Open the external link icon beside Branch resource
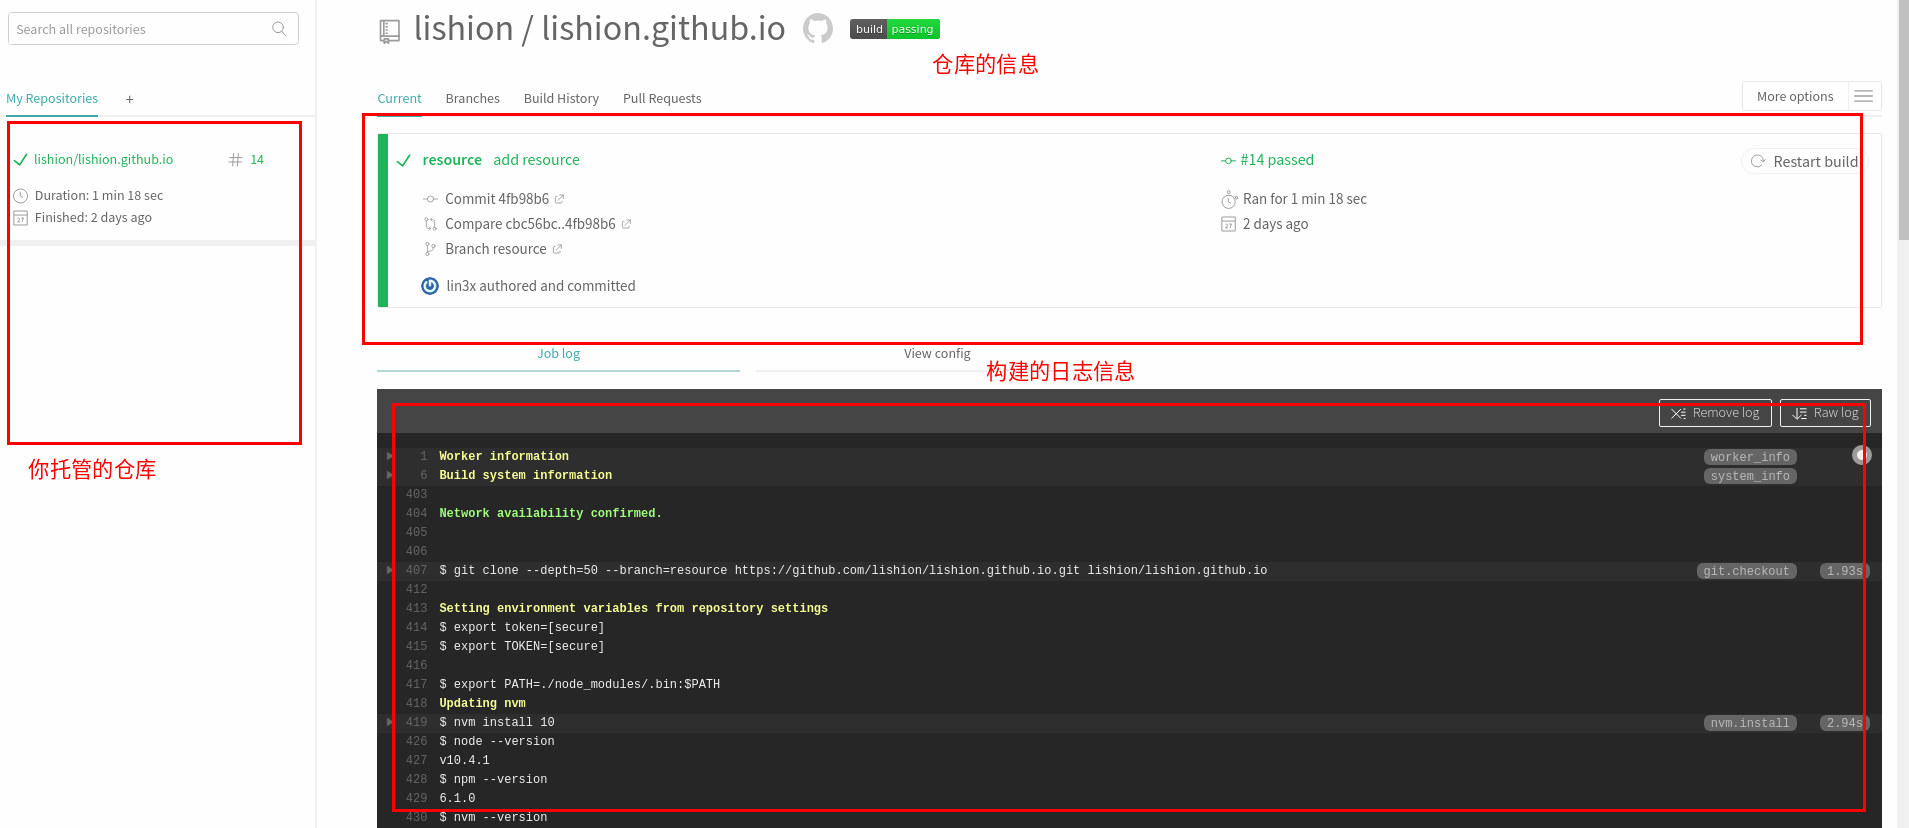Screen dimensions: 1909x828 pyautogui.click(x=558, y=249)
